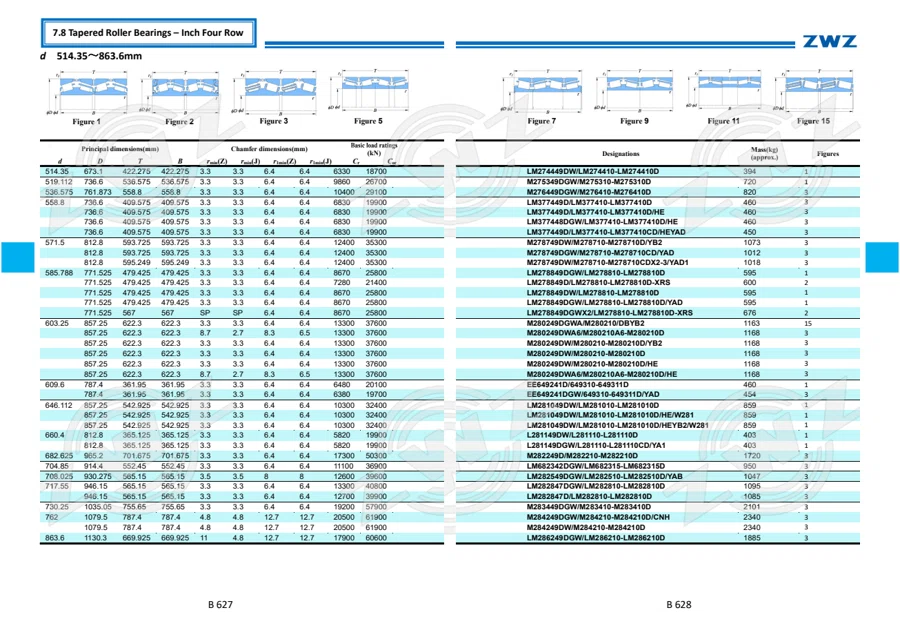The width and height of the screenshot is (900, 637).
Task: Click the '514.35~863.6mm' range heading
Action: click(x=99, y=56)
